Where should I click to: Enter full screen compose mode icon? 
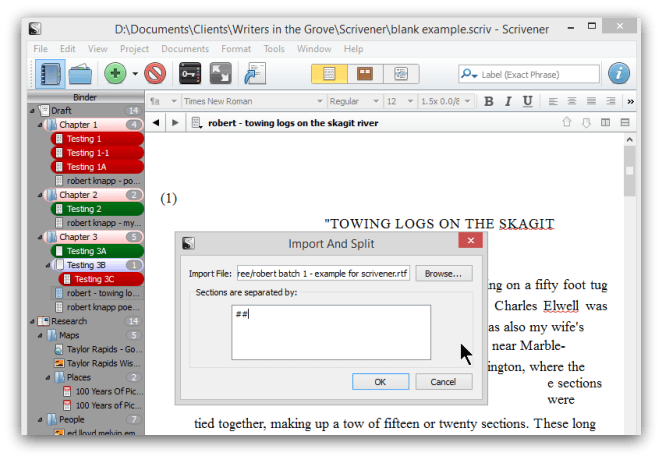[221, 73]
